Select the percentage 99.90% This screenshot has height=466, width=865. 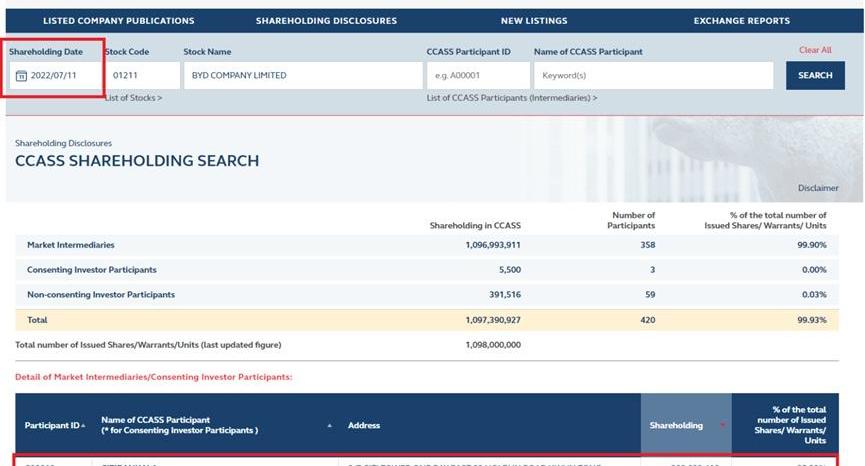(x=811, y=245)
